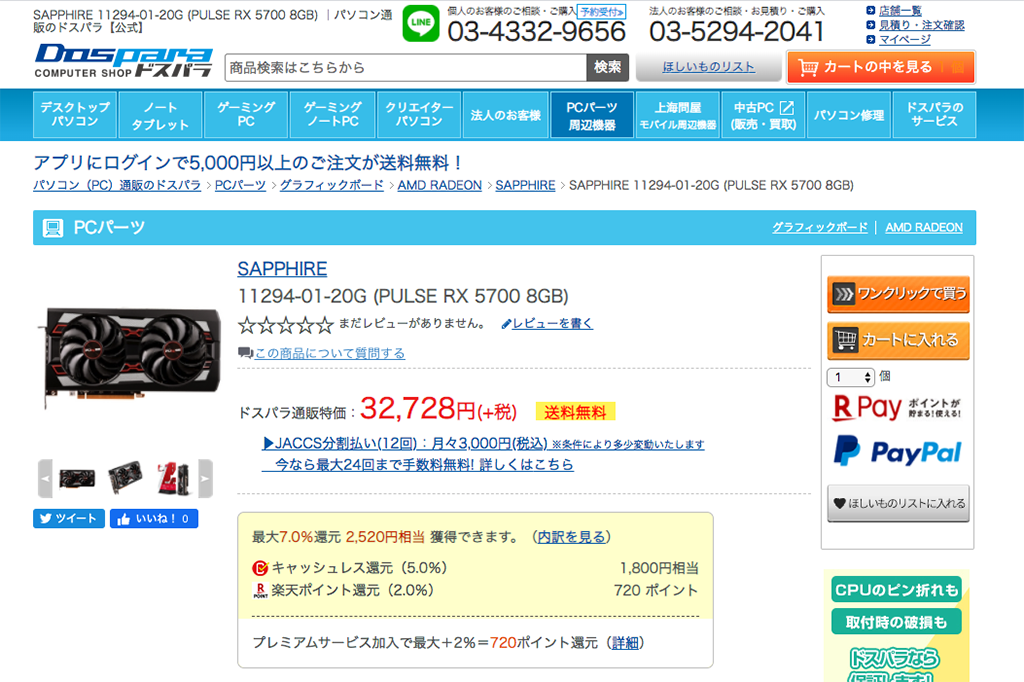The image size is (1024, 682).
Task: Buy now with ワンクリックで買う
Action: [898, 294]
